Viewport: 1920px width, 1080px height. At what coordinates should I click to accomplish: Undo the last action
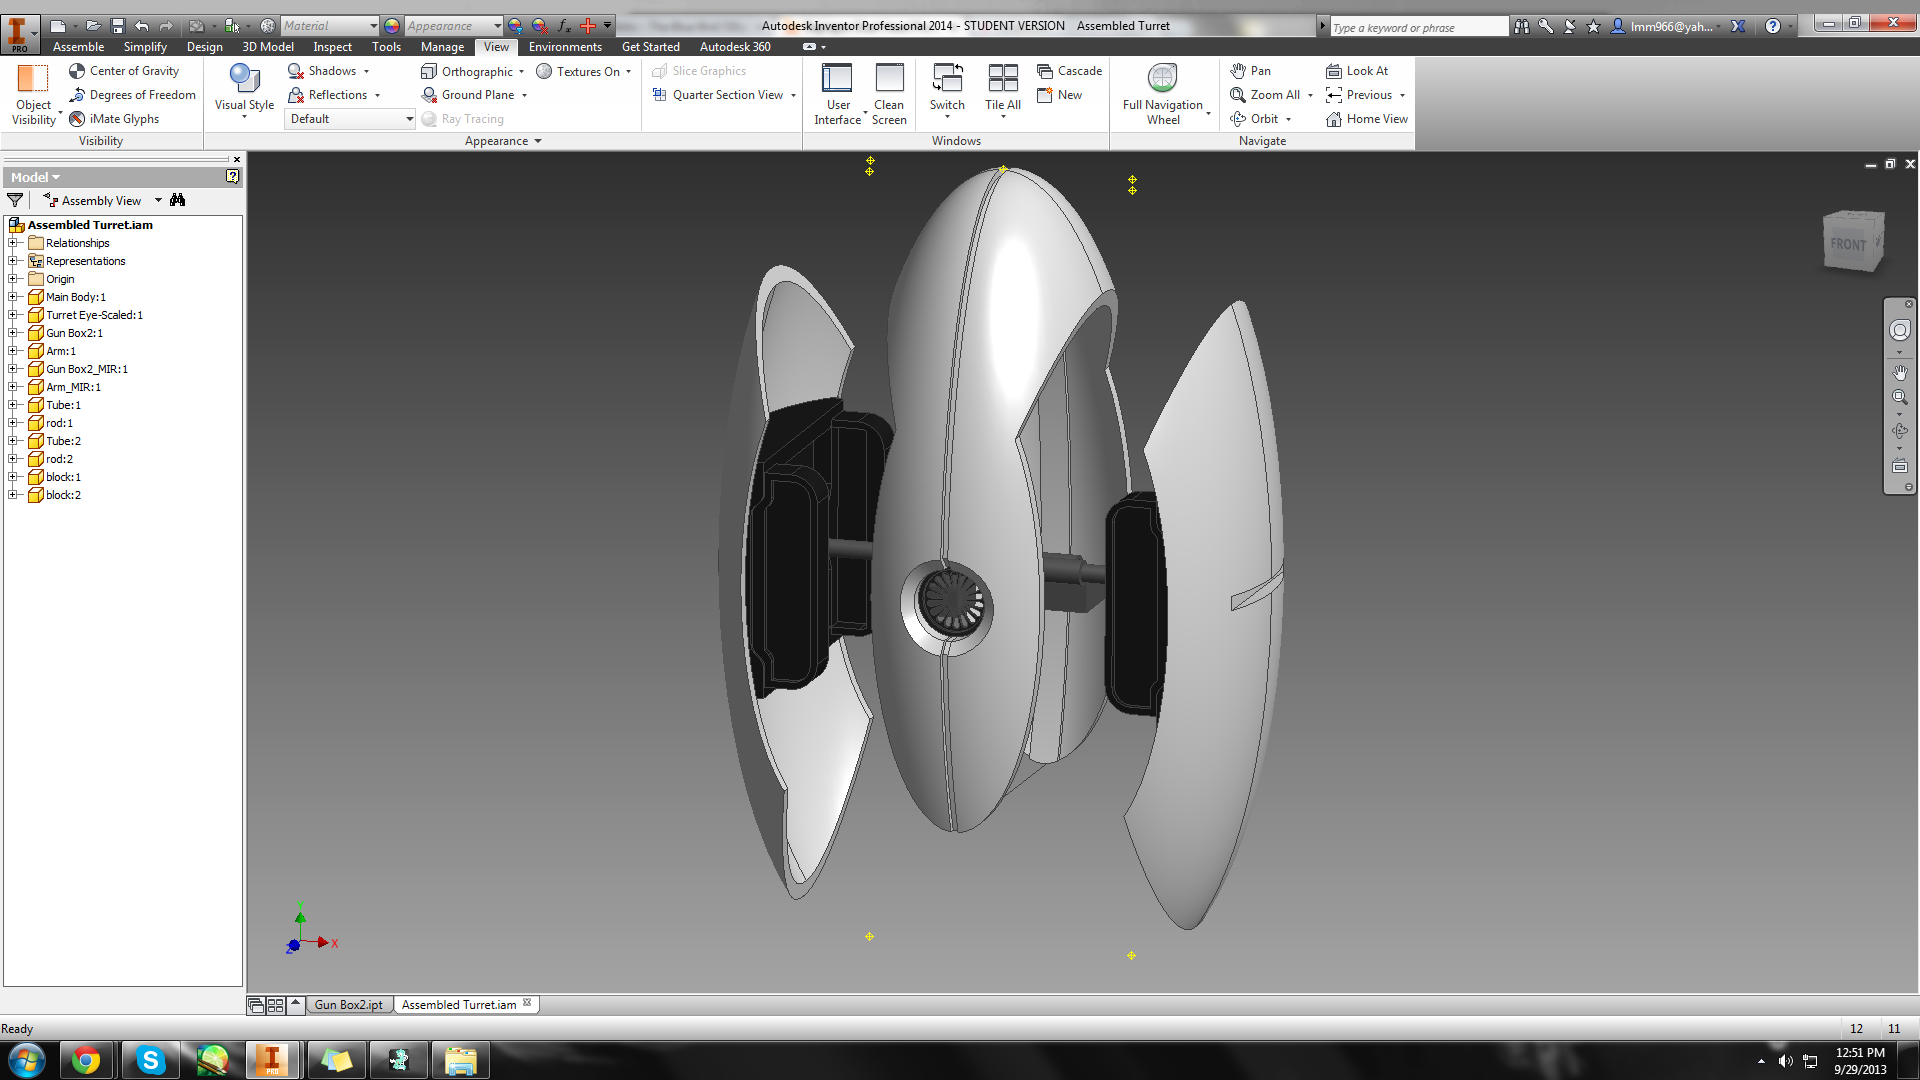pos(141,26)
